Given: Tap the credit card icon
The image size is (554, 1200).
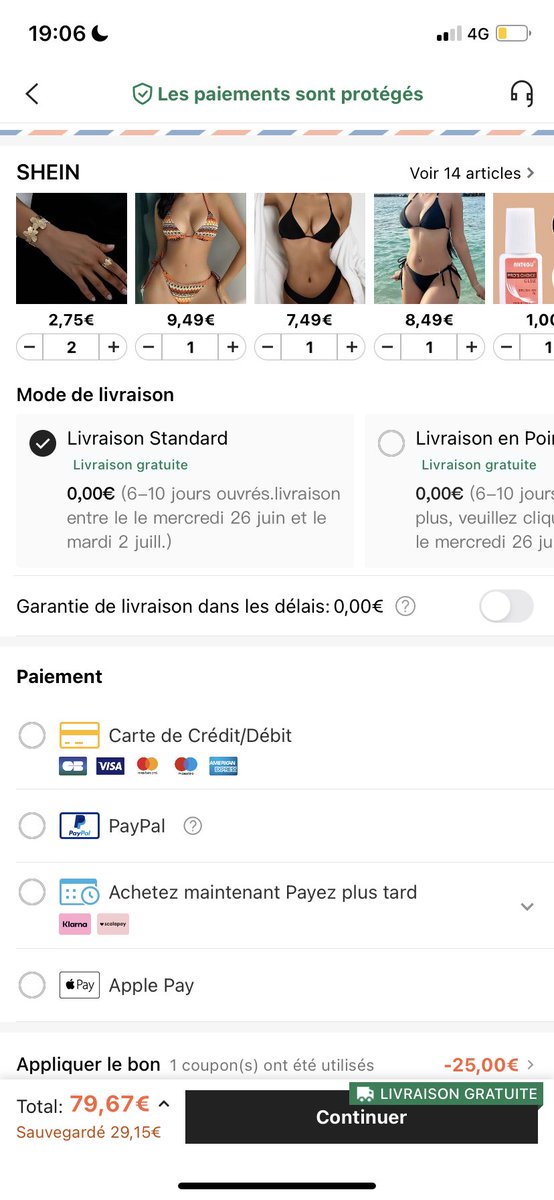Looking at the screenshot, I should pyautogui.click(x=79, y=736).
